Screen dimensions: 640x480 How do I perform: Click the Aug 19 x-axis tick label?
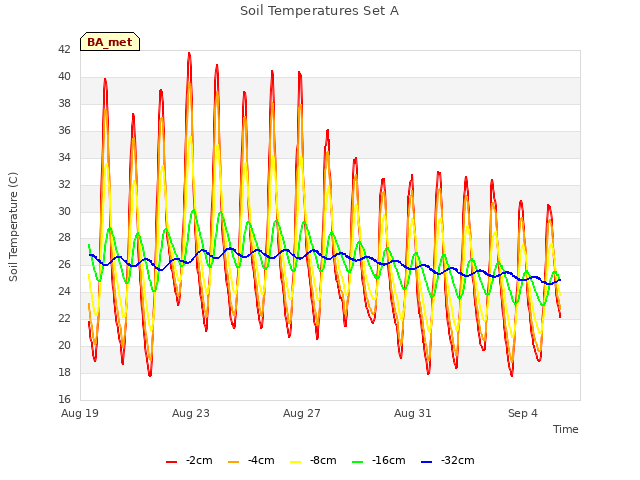tap(80, 413)
